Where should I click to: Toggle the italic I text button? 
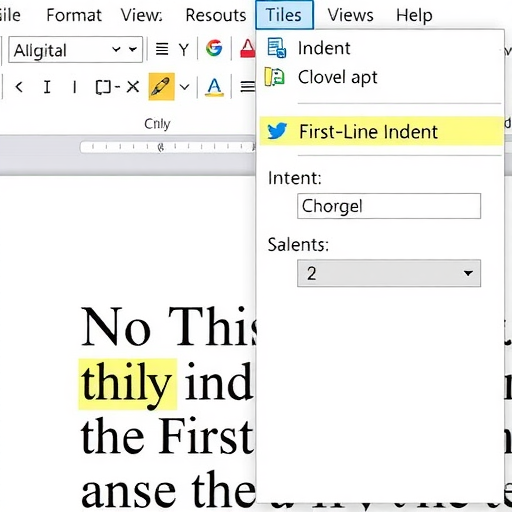tap(47, 87)
